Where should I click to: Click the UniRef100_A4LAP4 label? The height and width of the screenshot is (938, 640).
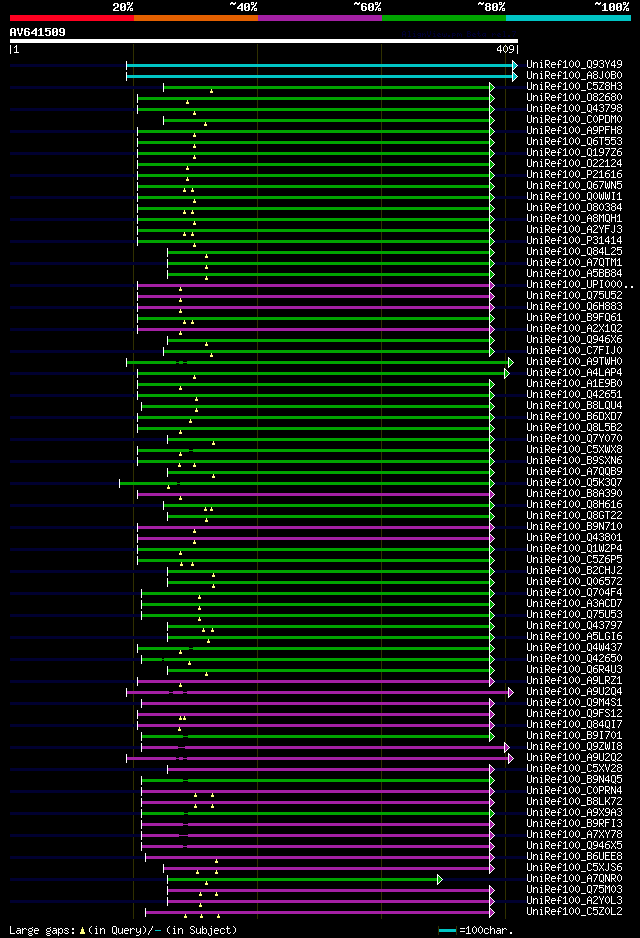click(x=574, y=372)
